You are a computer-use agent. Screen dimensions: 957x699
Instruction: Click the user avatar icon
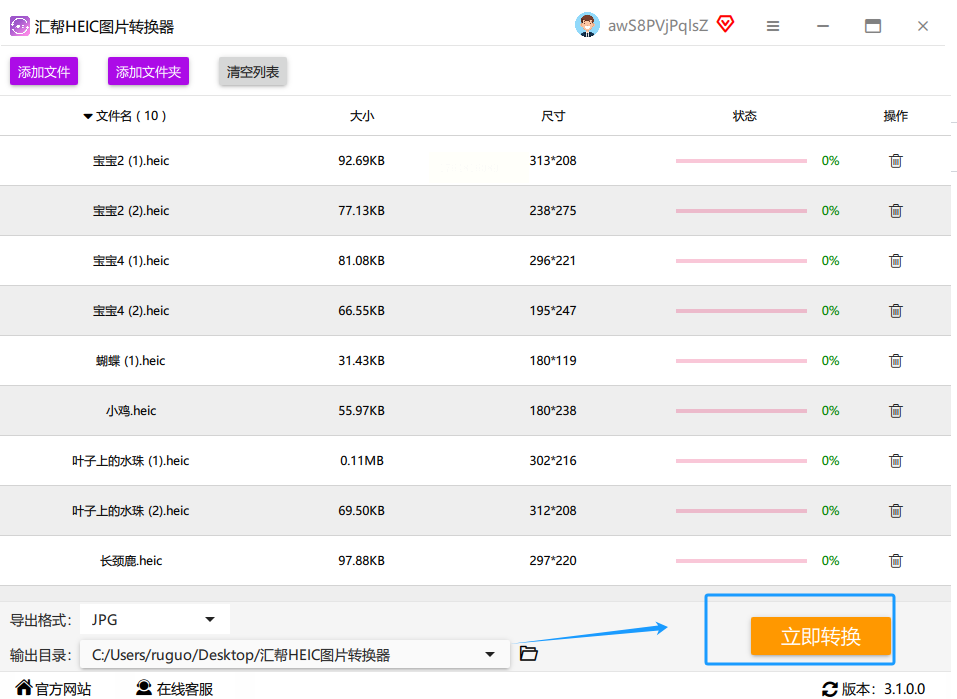[x=587, y=25]
